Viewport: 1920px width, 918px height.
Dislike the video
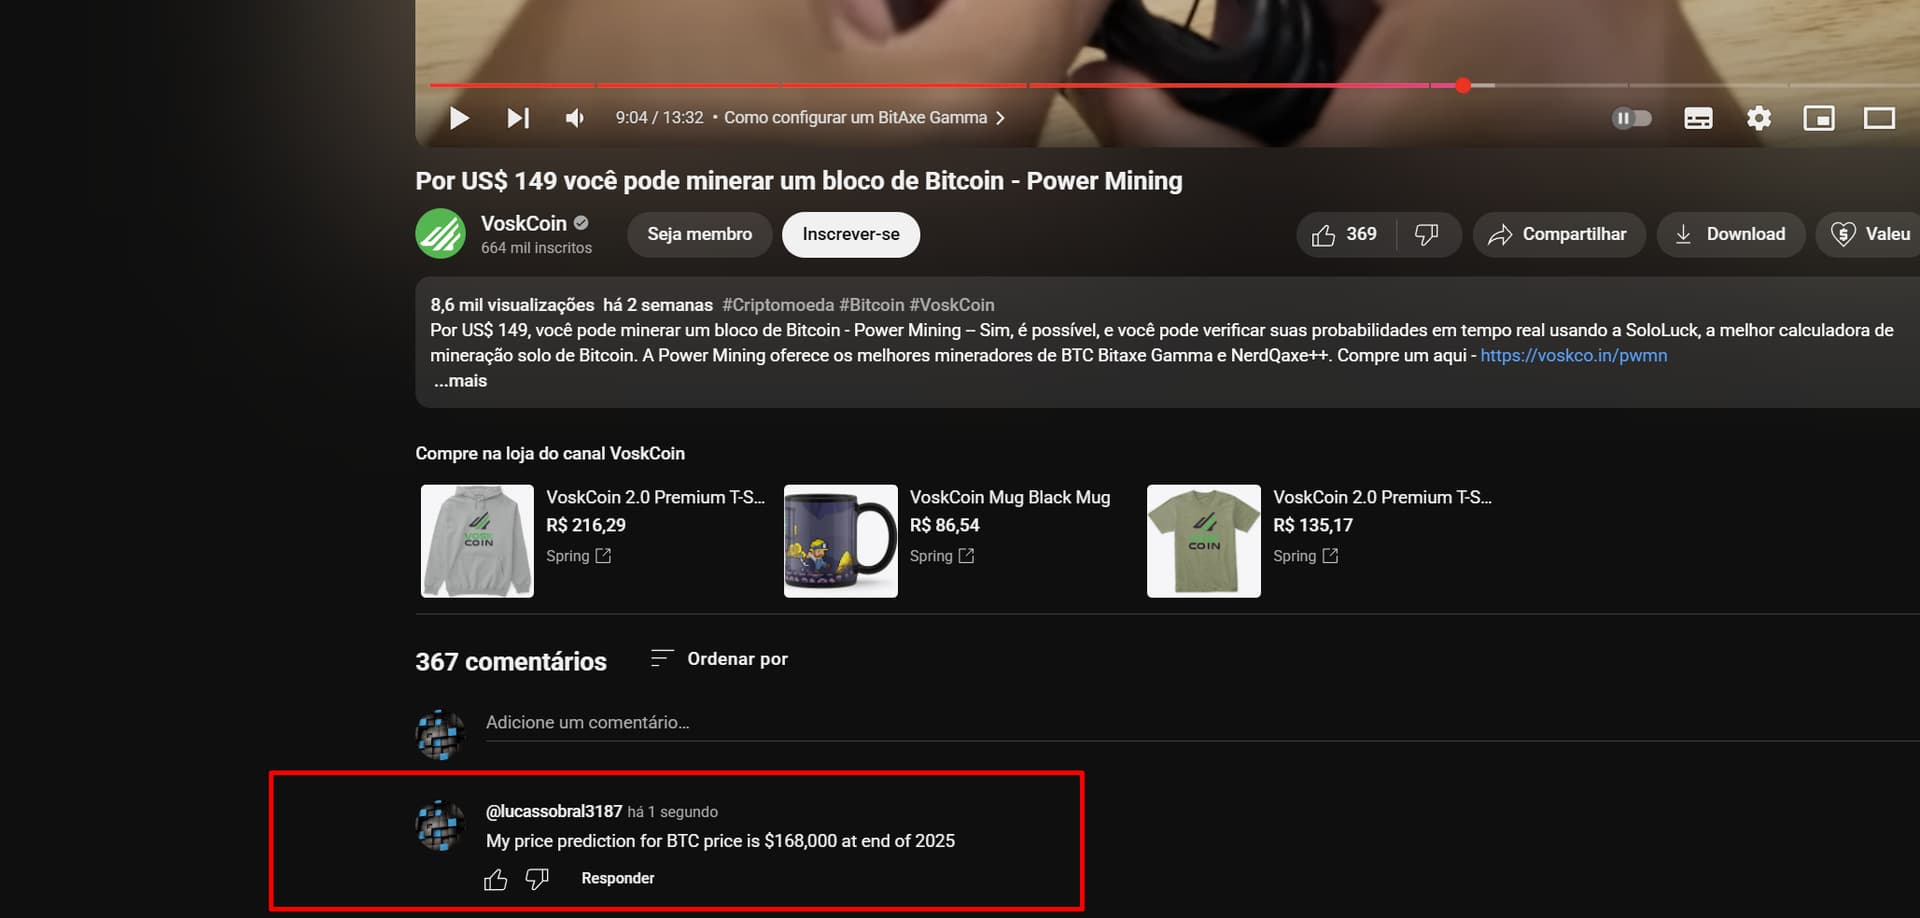[x=1427, y=234]
